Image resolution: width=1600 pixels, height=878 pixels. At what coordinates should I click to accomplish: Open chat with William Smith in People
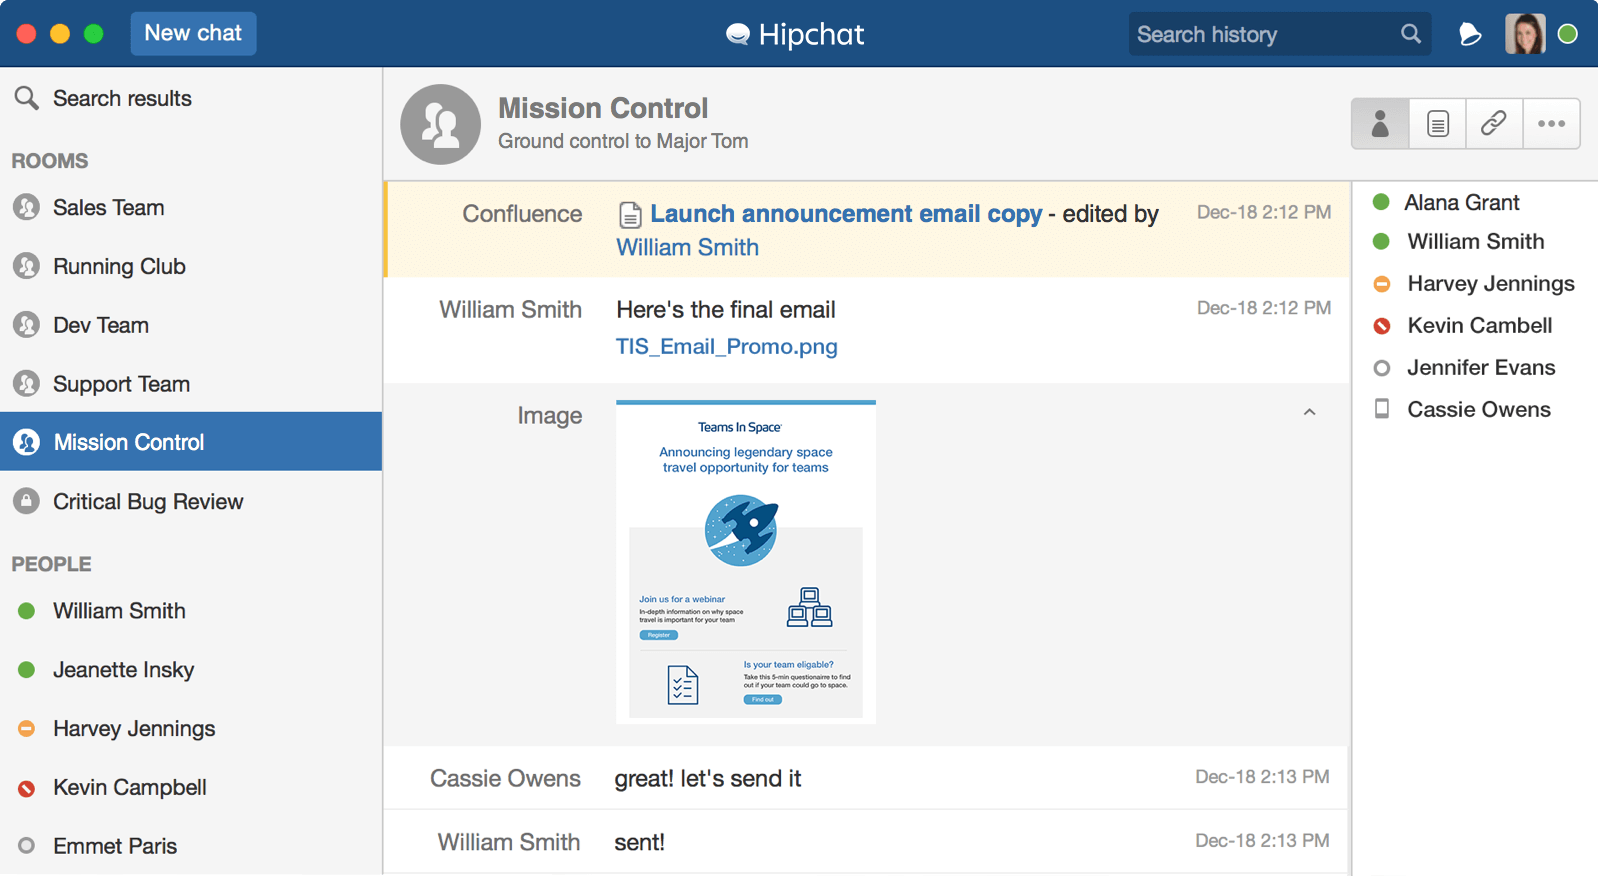191,611
